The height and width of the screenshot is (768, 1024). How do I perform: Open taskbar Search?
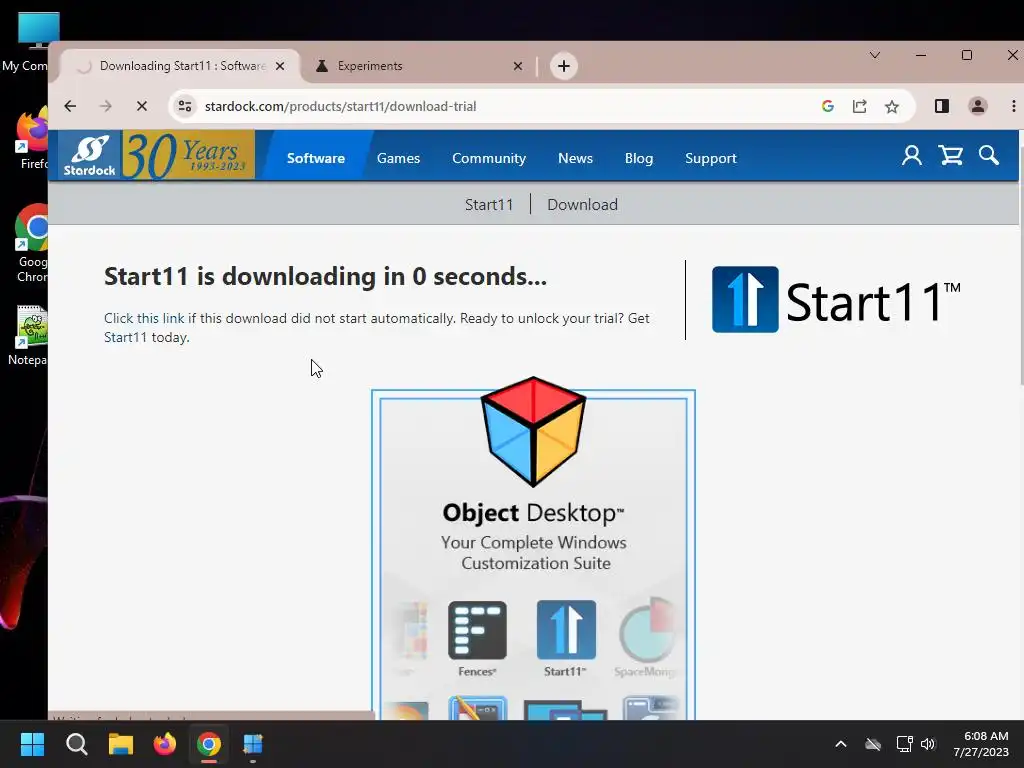click(76, 744)
